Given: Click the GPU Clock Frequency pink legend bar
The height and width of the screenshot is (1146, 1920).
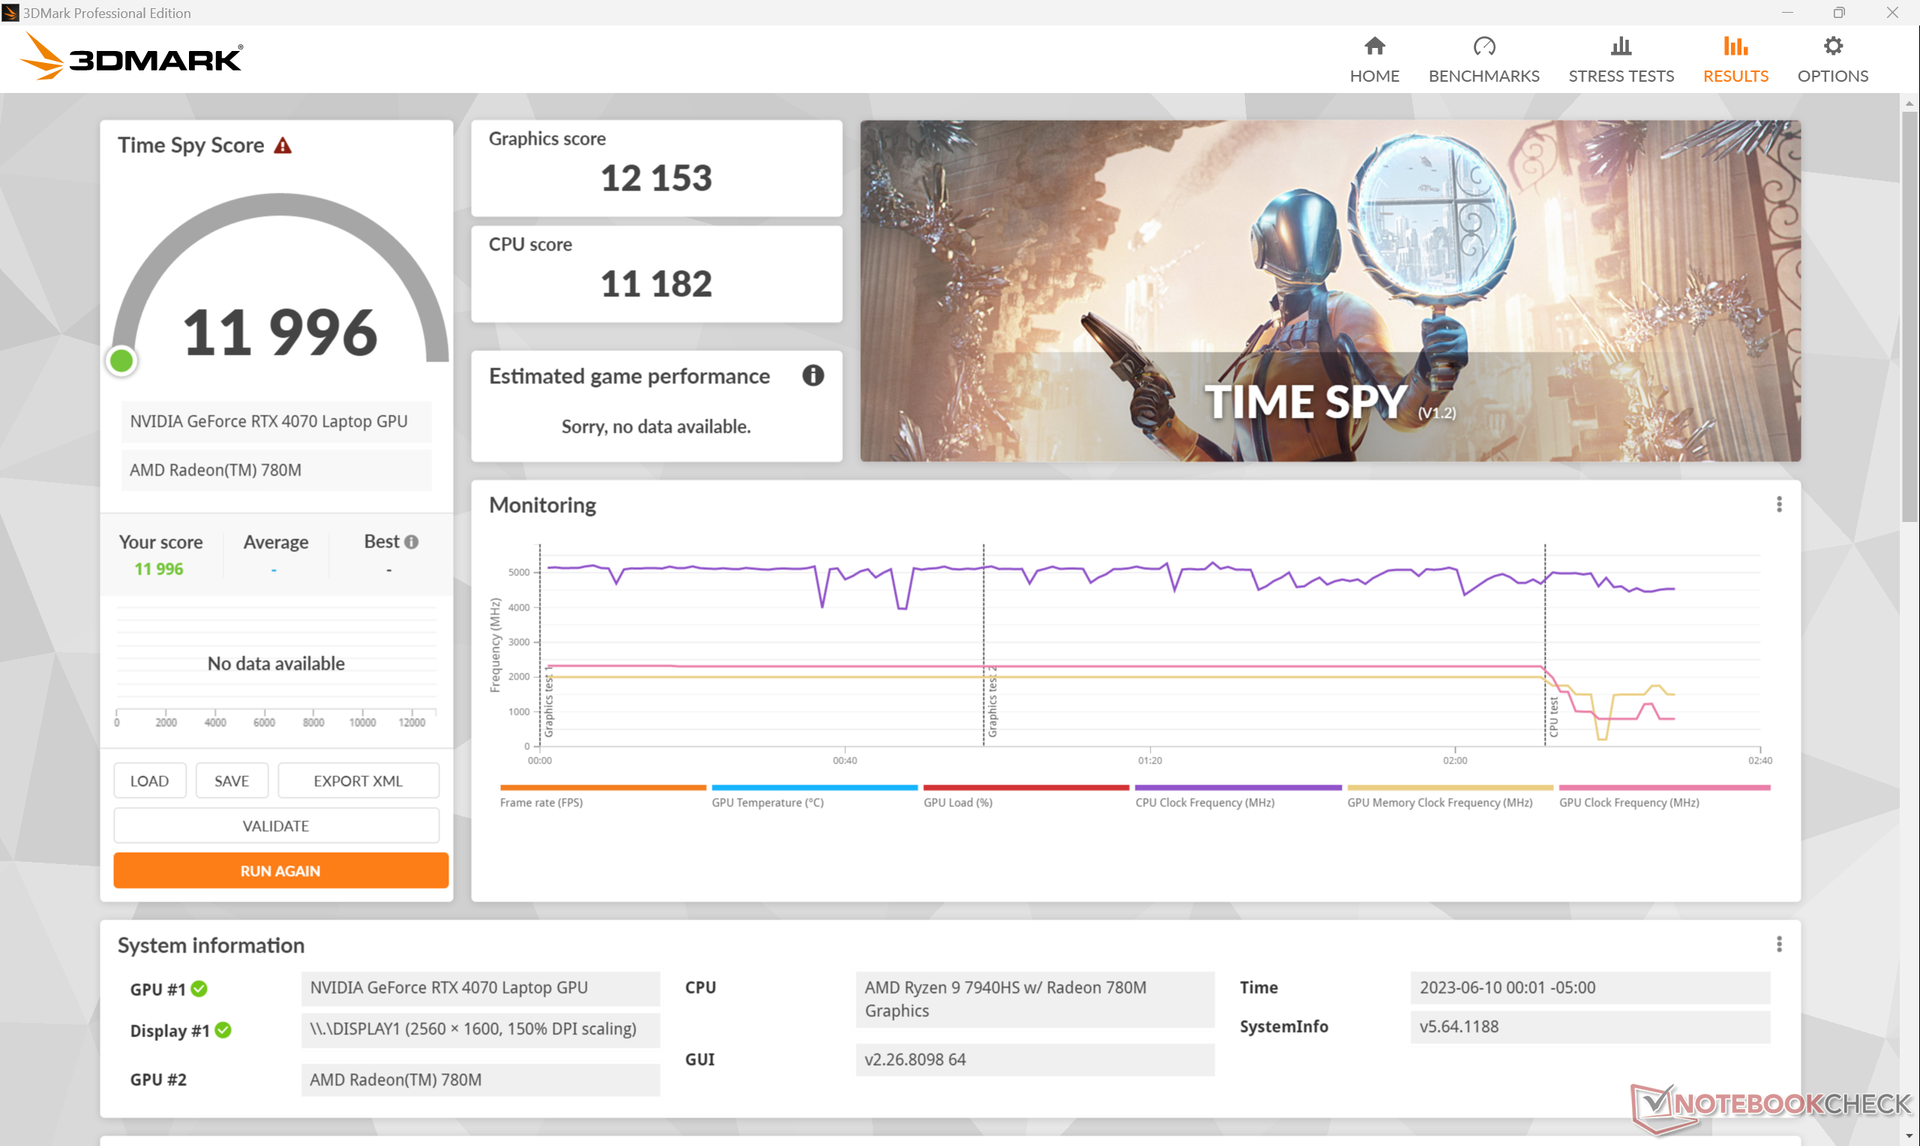Looking at the screenshot, I should coord(1664,788).
